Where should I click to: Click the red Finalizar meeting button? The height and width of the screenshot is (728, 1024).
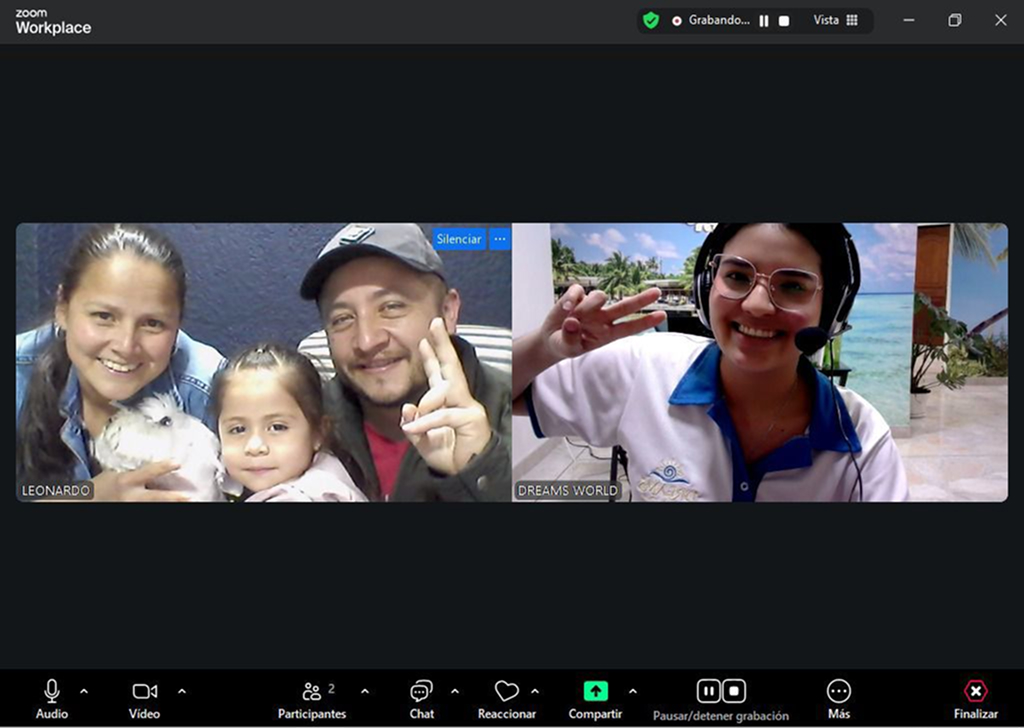pos(975,691)
